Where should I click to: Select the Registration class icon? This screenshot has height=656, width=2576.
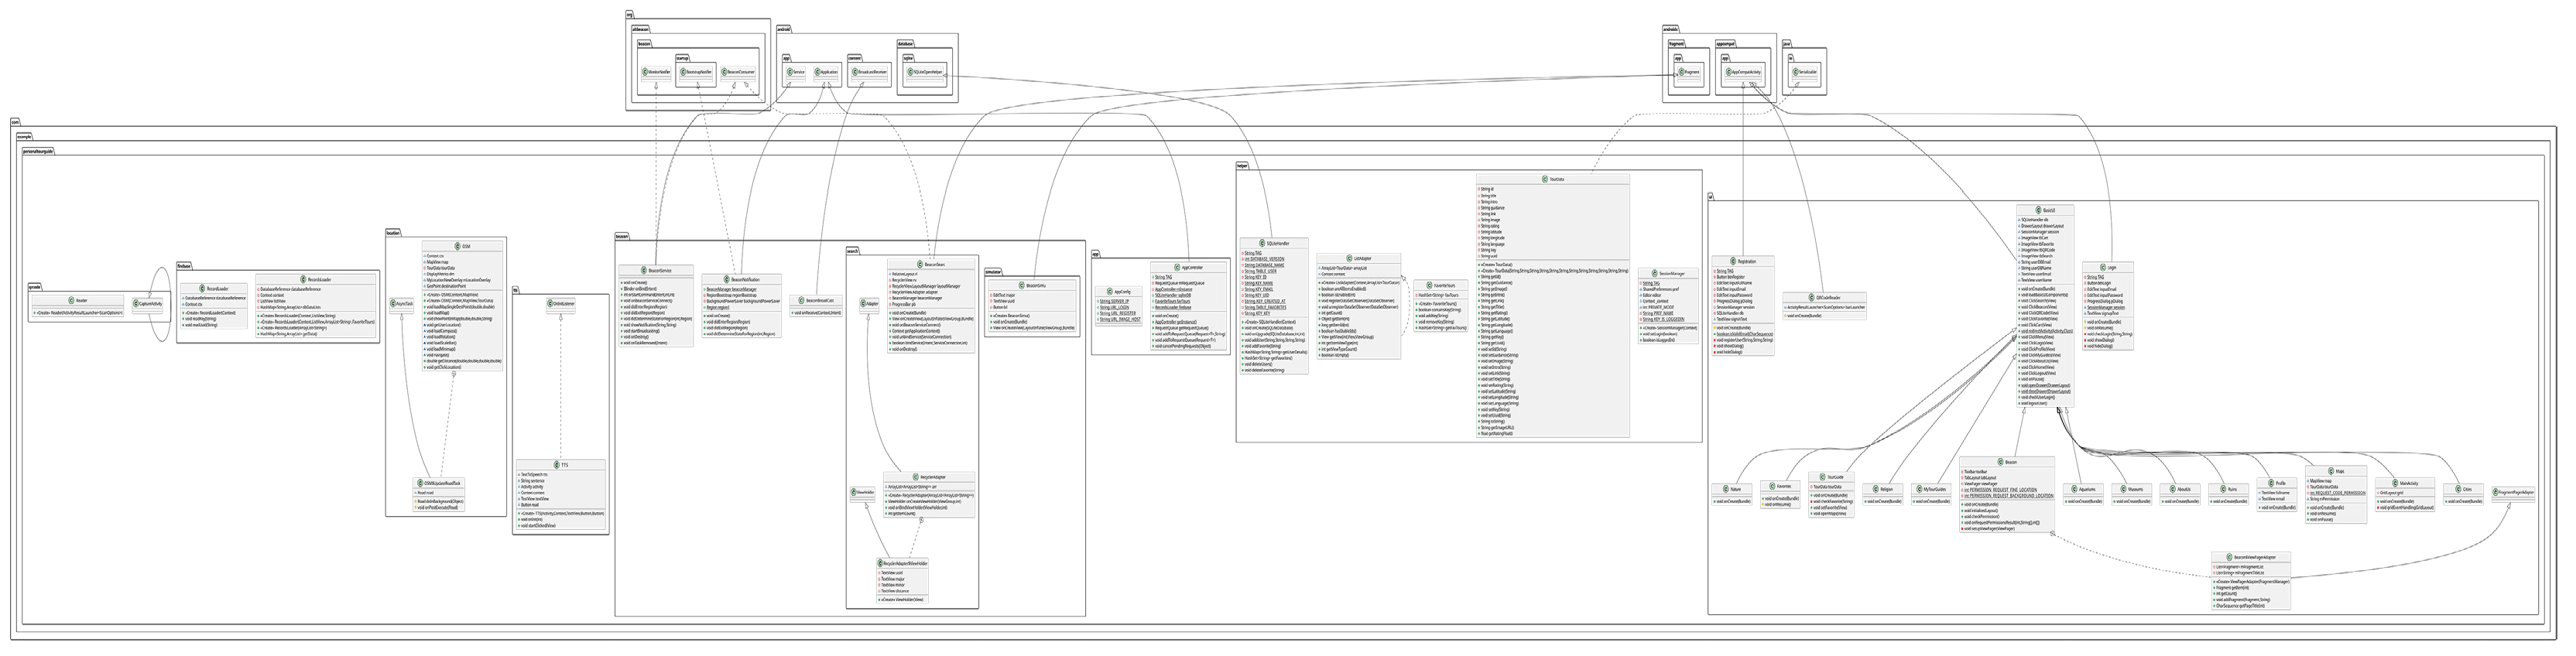[x=1733, y=261]
